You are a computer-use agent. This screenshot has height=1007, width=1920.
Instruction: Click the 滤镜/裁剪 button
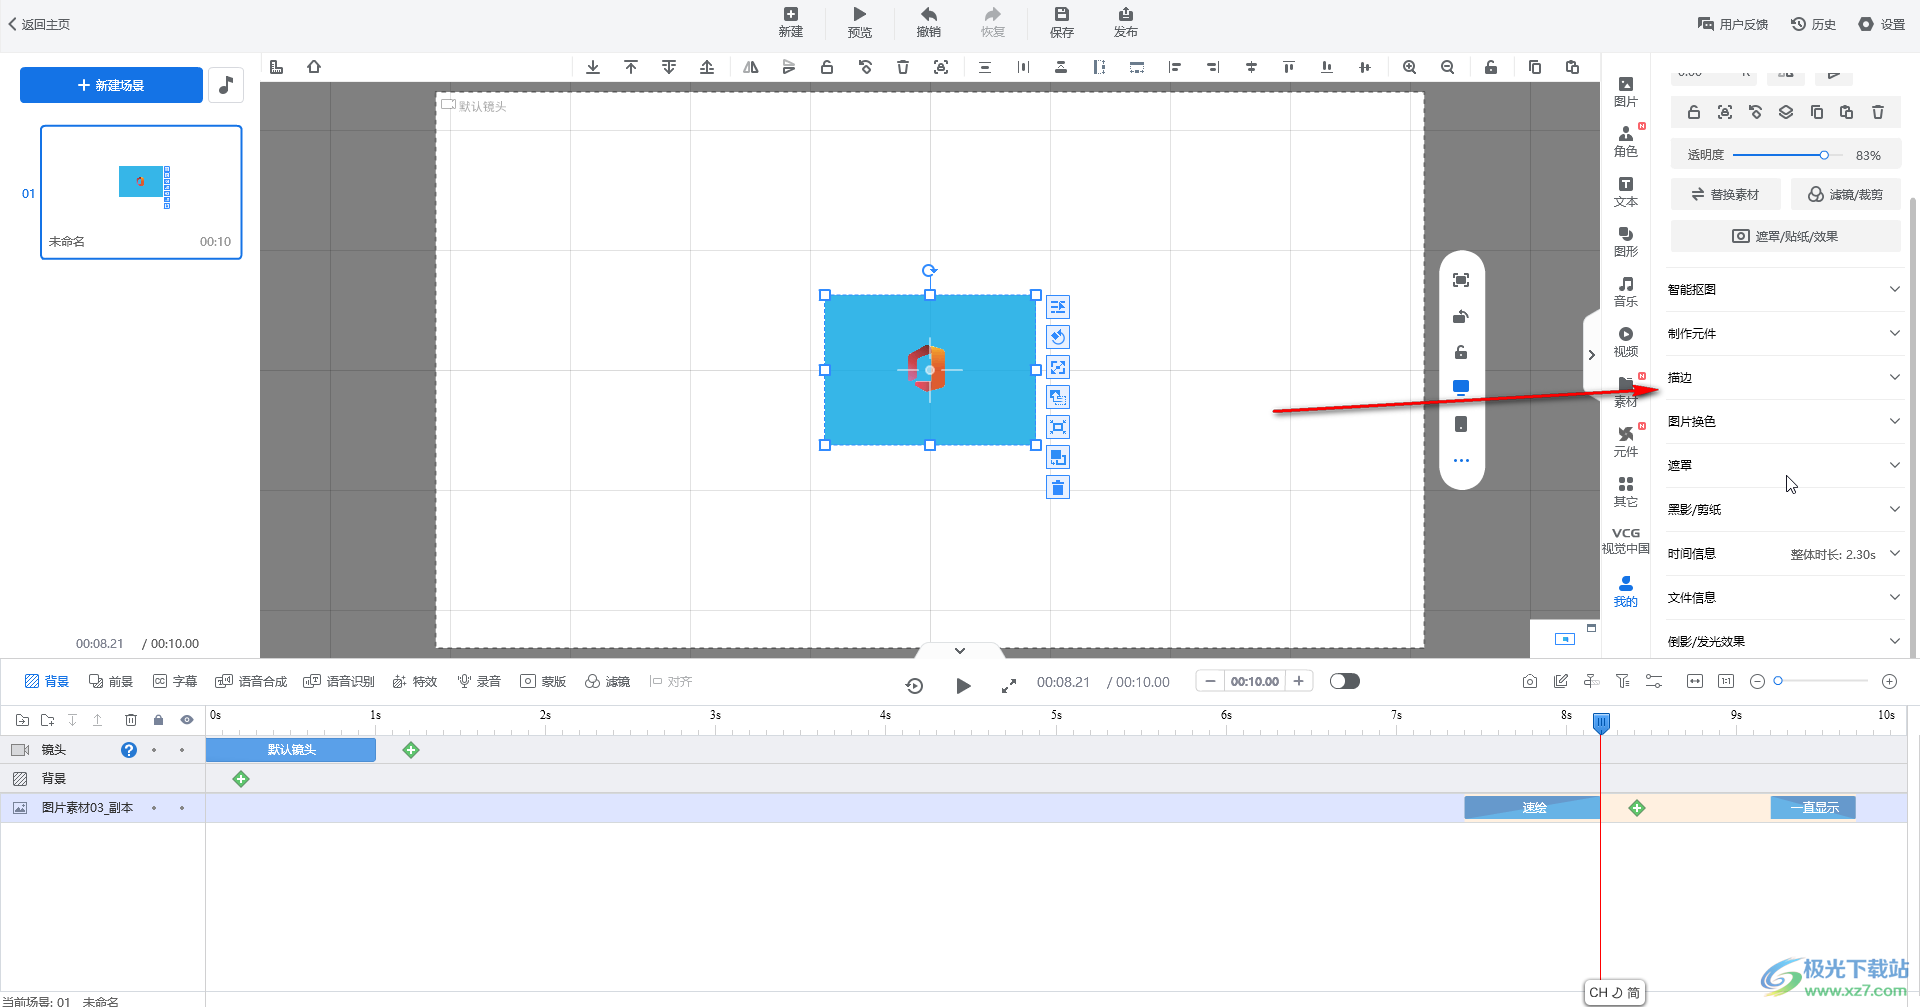[x=1845, y=194]
